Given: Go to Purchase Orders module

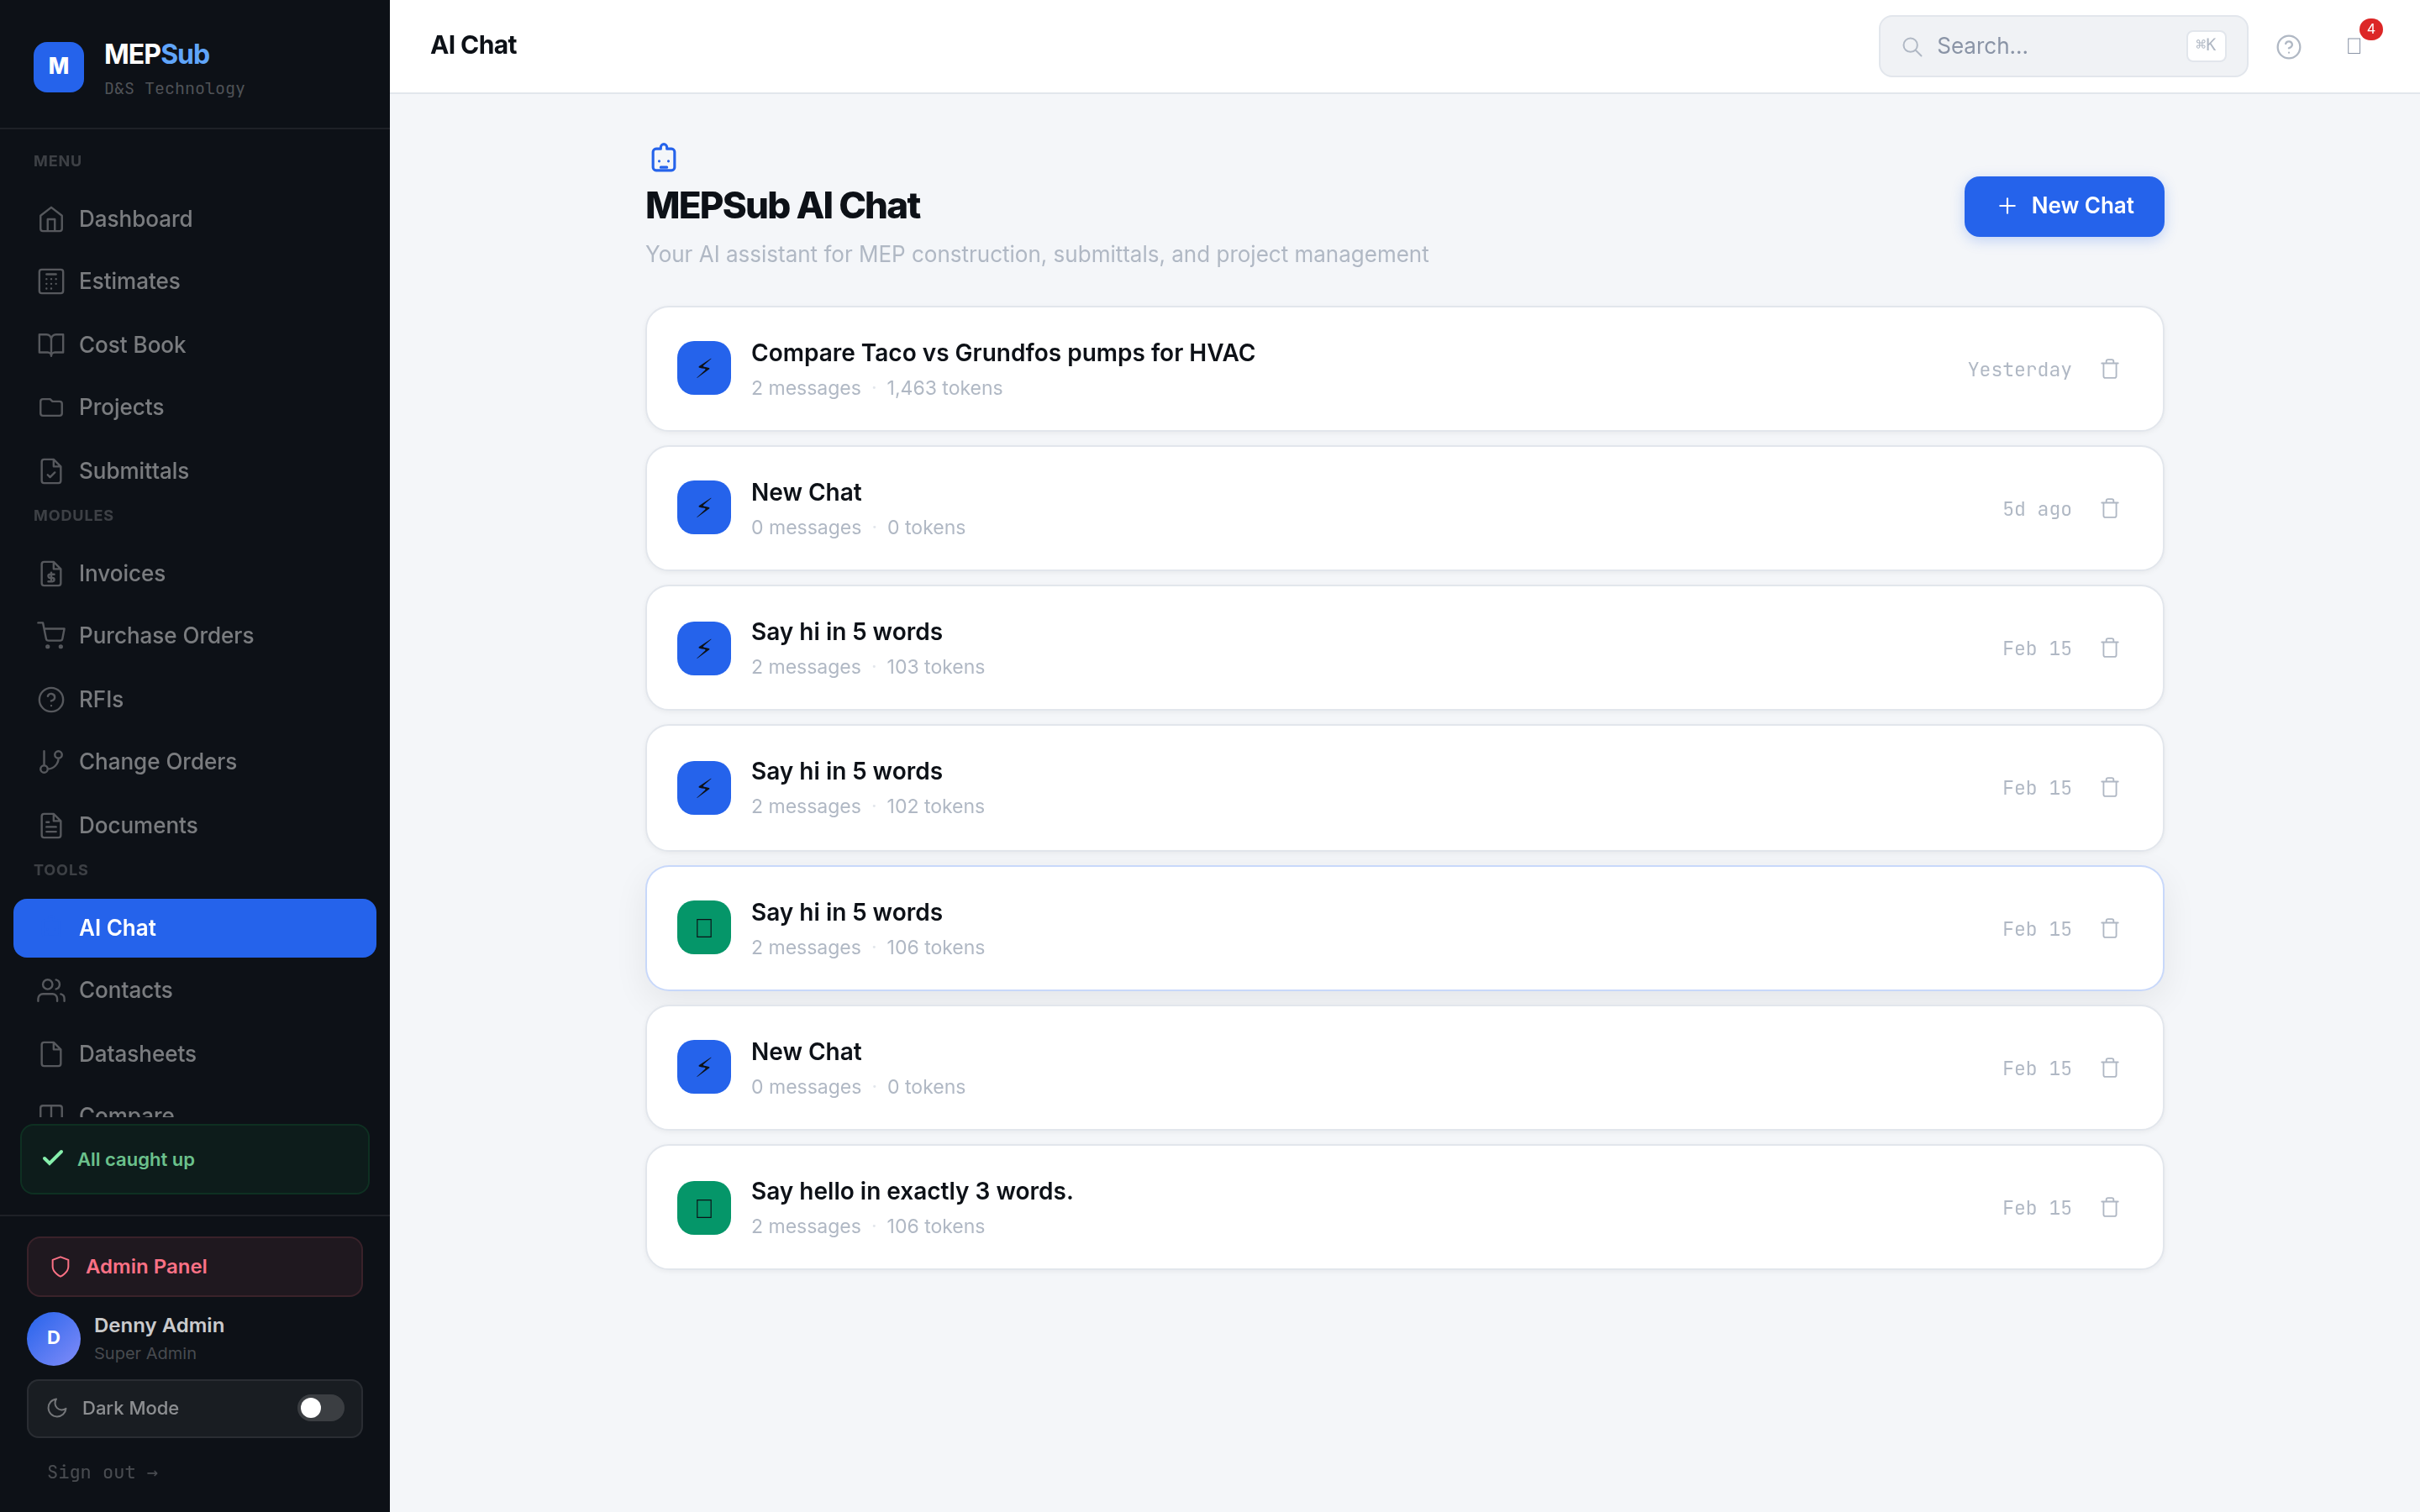Looking at the screenshot, I should [x=165, y=636].
